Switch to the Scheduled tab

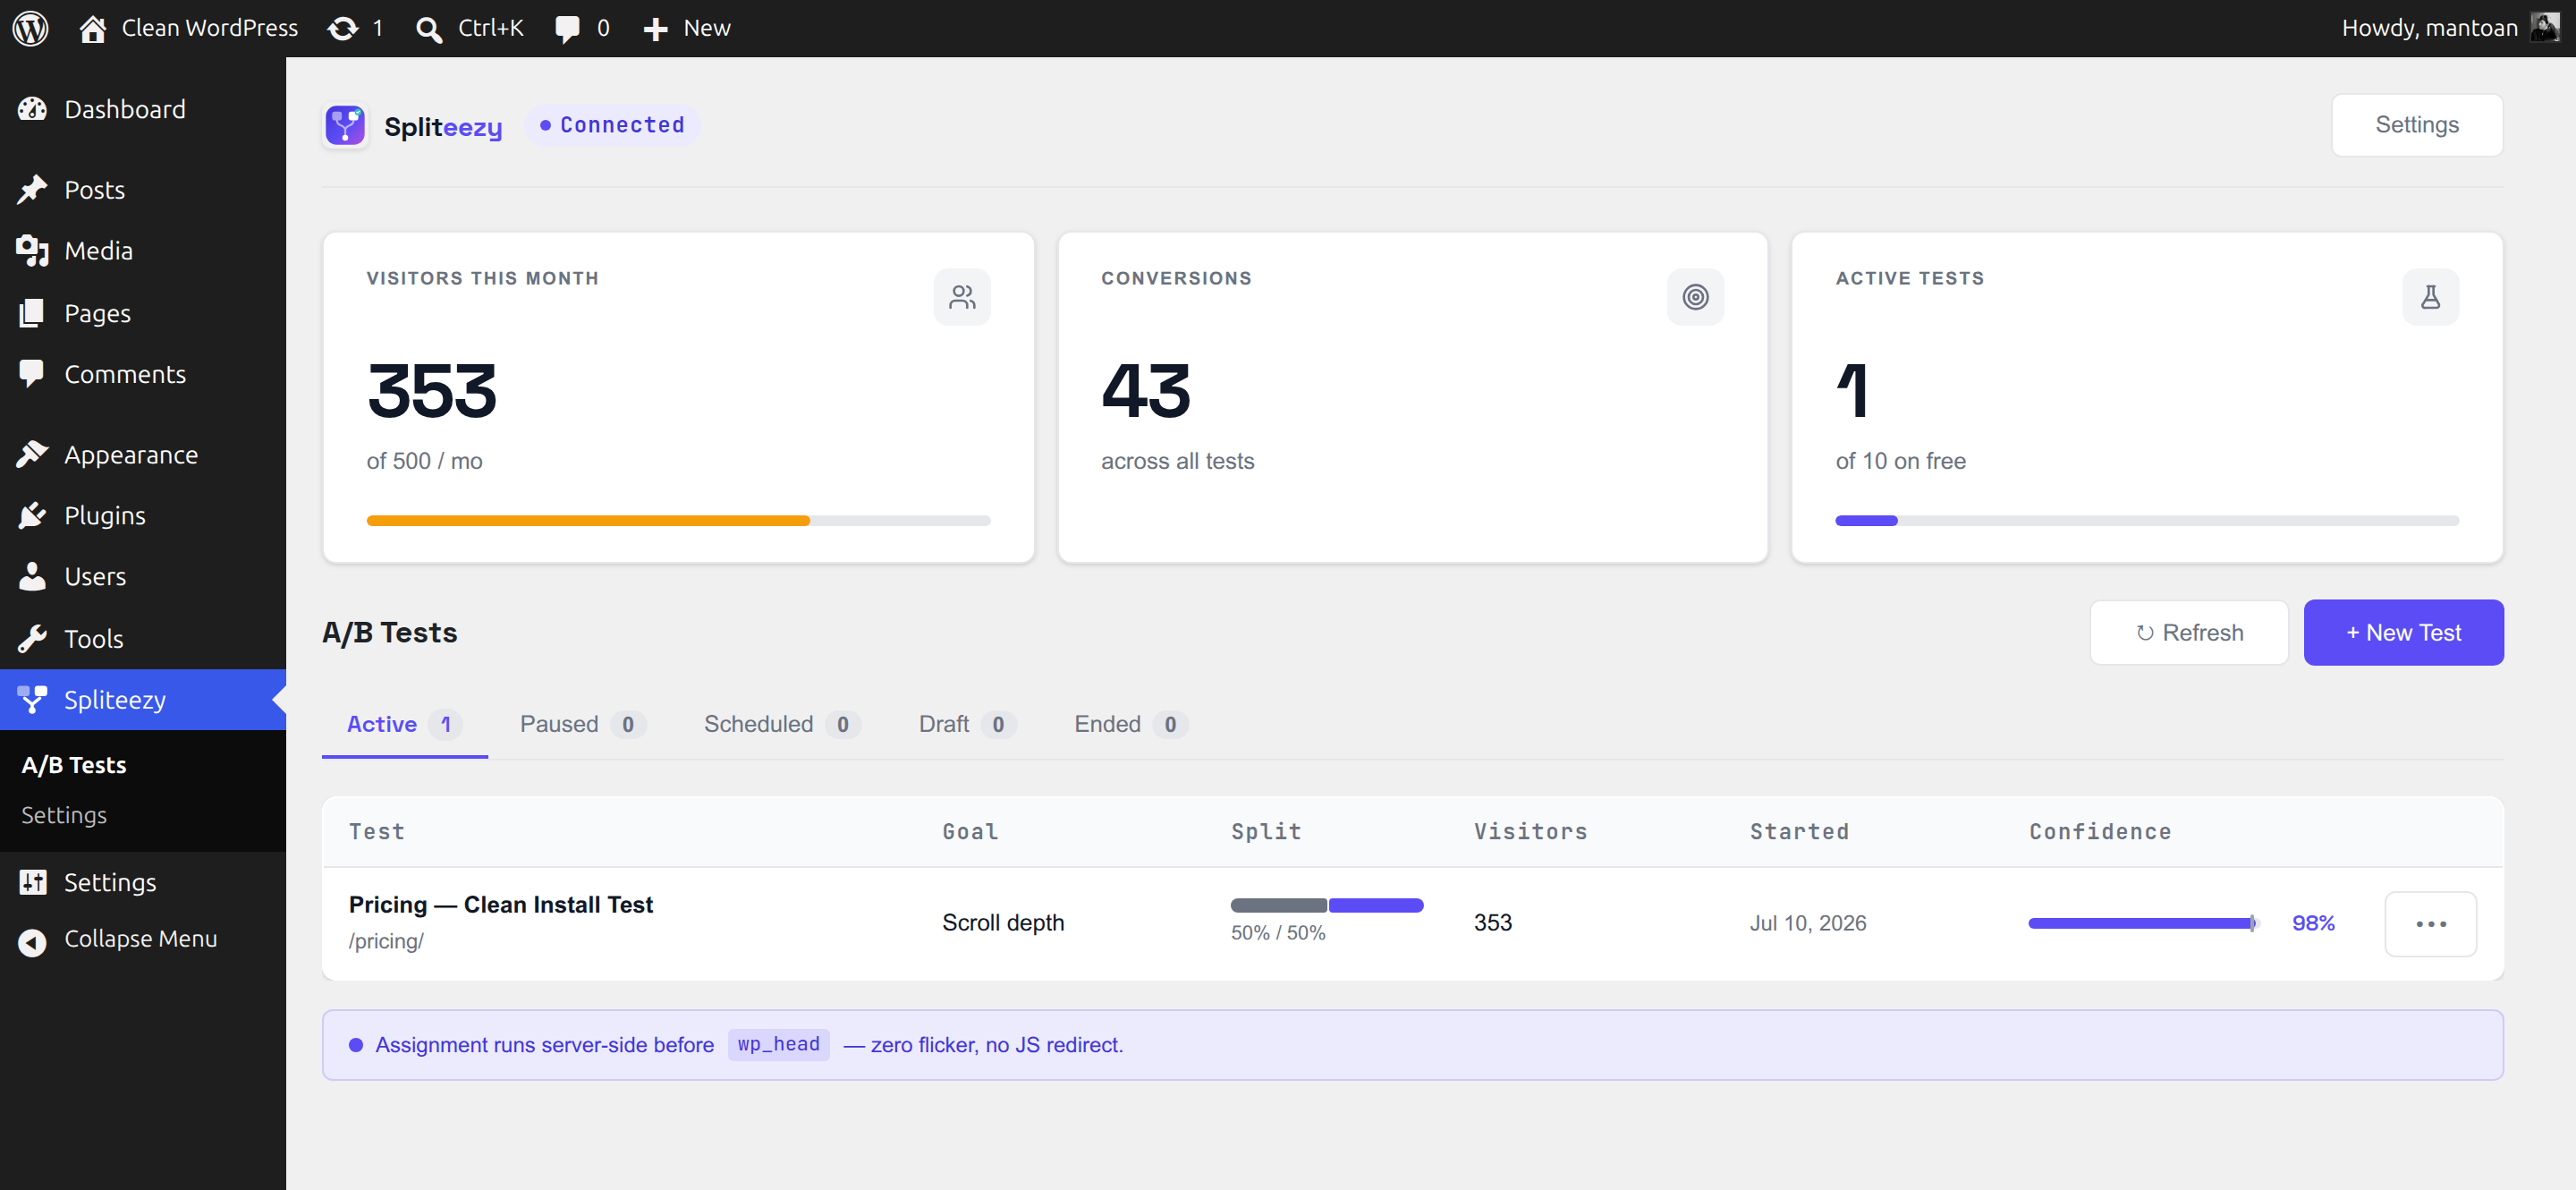(x=781, y=724)
